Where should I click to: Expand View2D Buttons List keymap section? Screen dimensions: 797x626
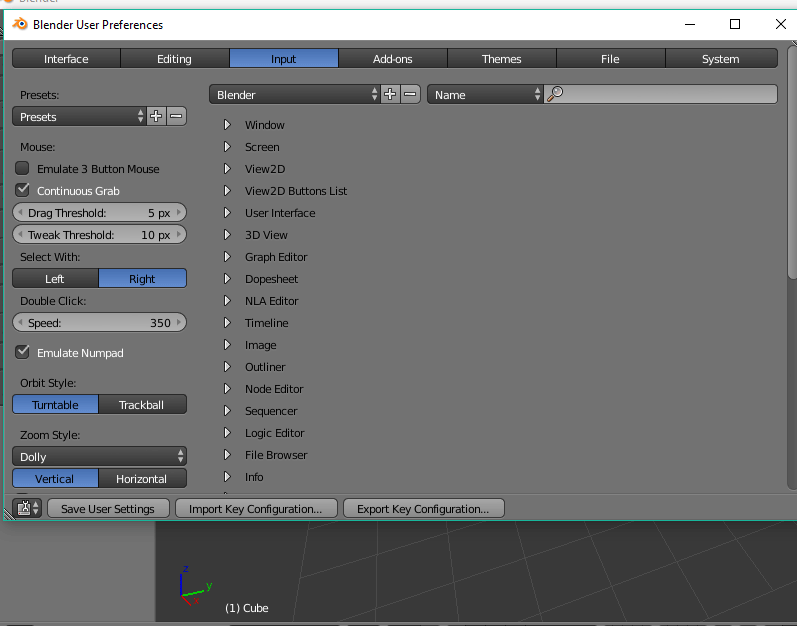[227, 191]
